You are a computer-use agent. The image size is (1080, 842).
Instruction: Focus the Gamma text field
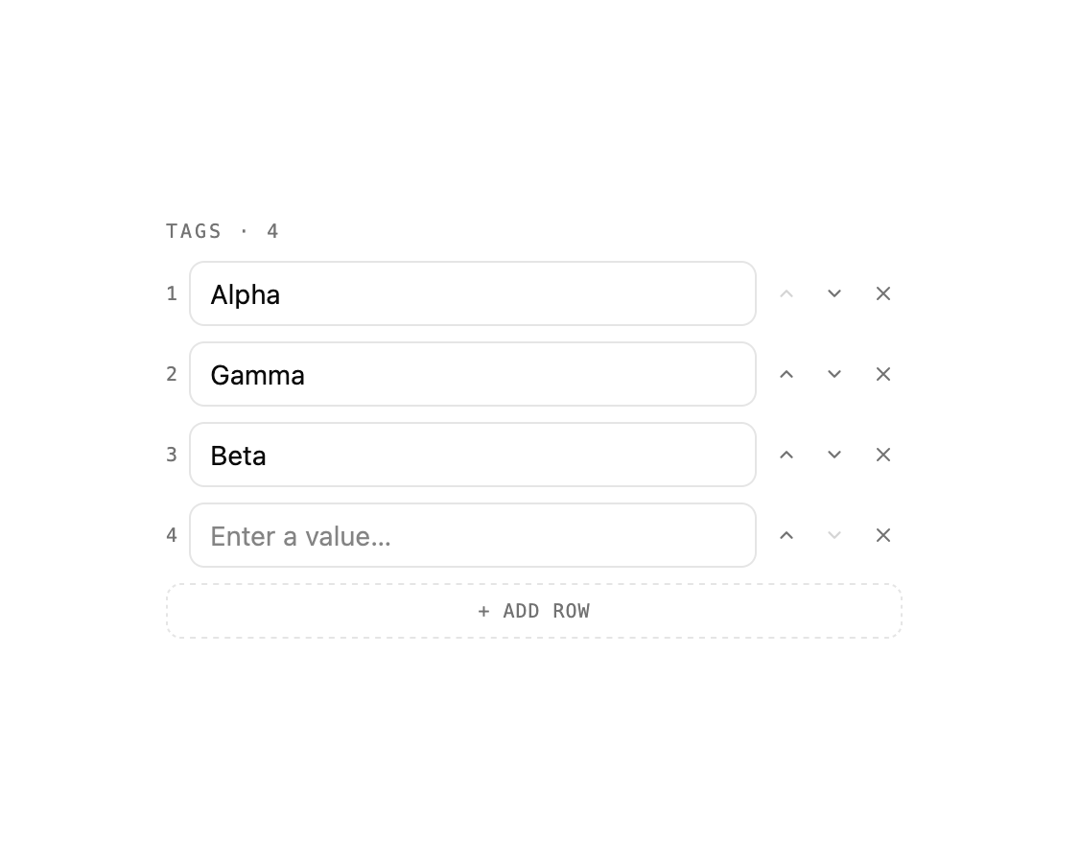click(x=472, y=374)
